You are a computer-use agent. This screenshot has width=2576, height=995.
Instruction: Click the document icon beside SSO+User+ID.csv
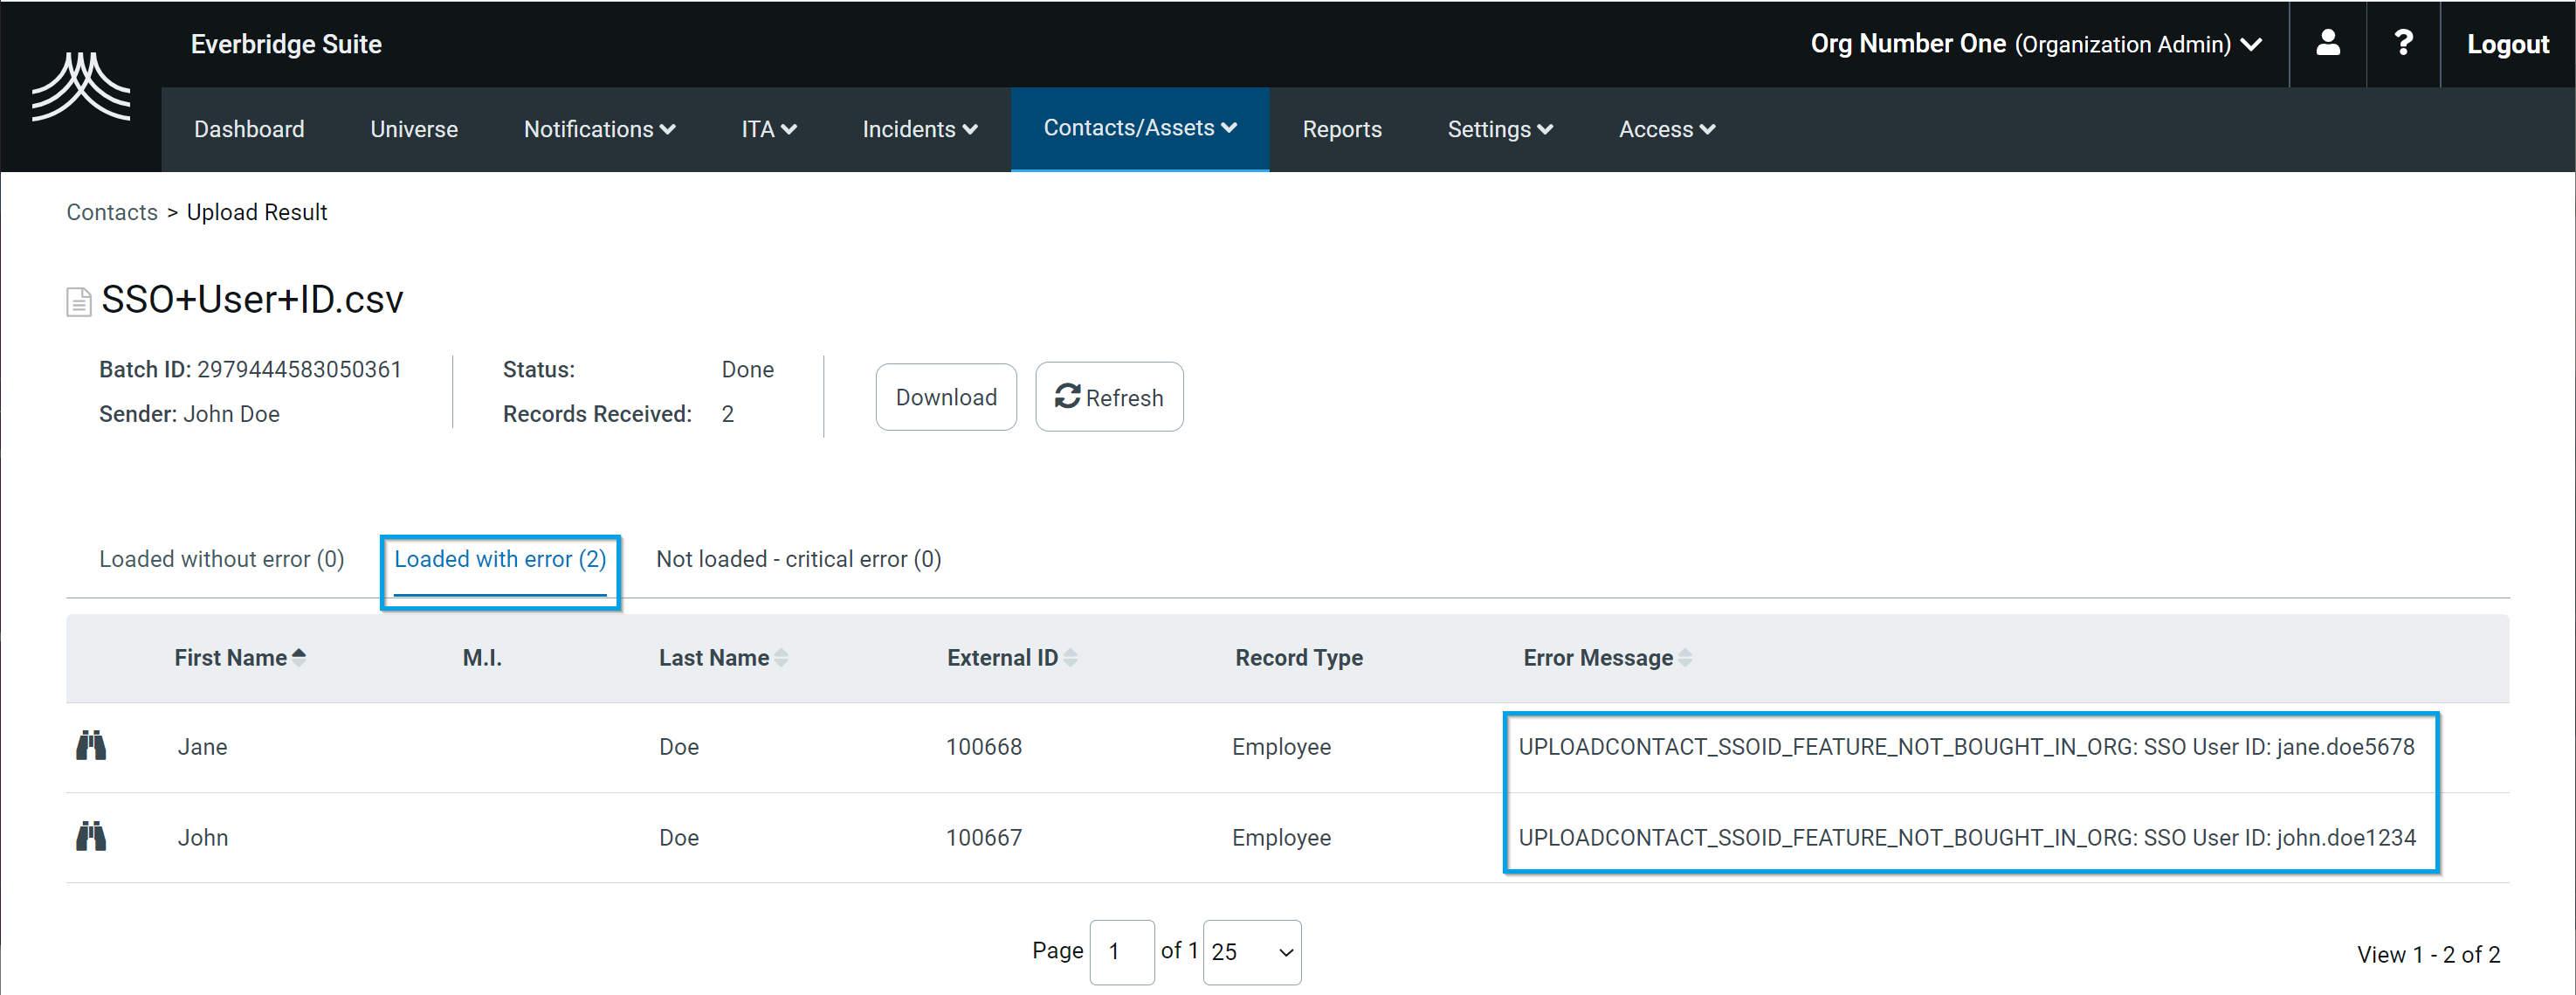(x=78, y=301)
